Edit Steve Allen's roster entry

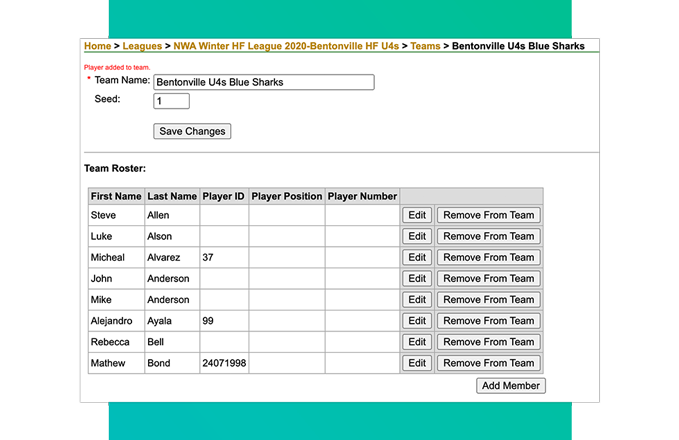click(416, 215)
